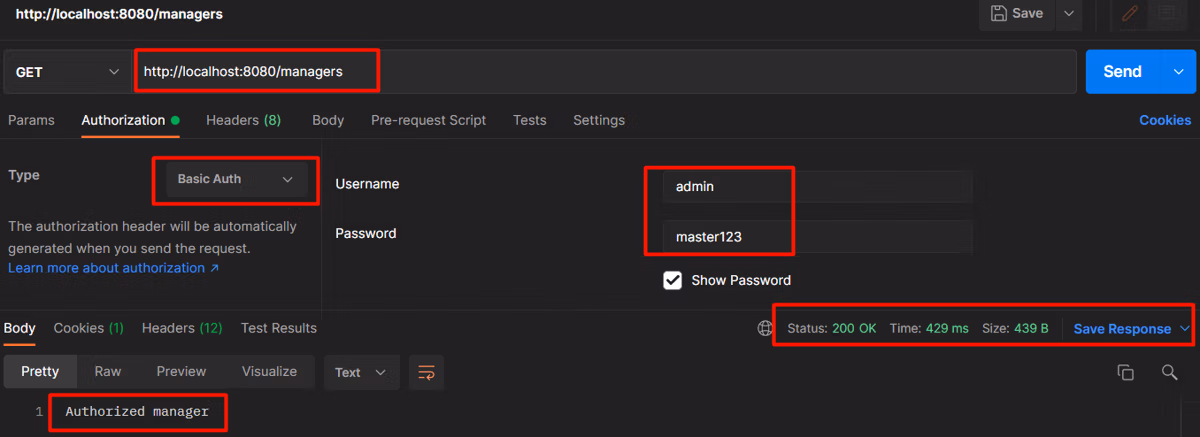This screenshot has width=1200, height=437.
Task: Open the Pre-request Script tab
Action: pyautogui.click(x=428, y=120)
